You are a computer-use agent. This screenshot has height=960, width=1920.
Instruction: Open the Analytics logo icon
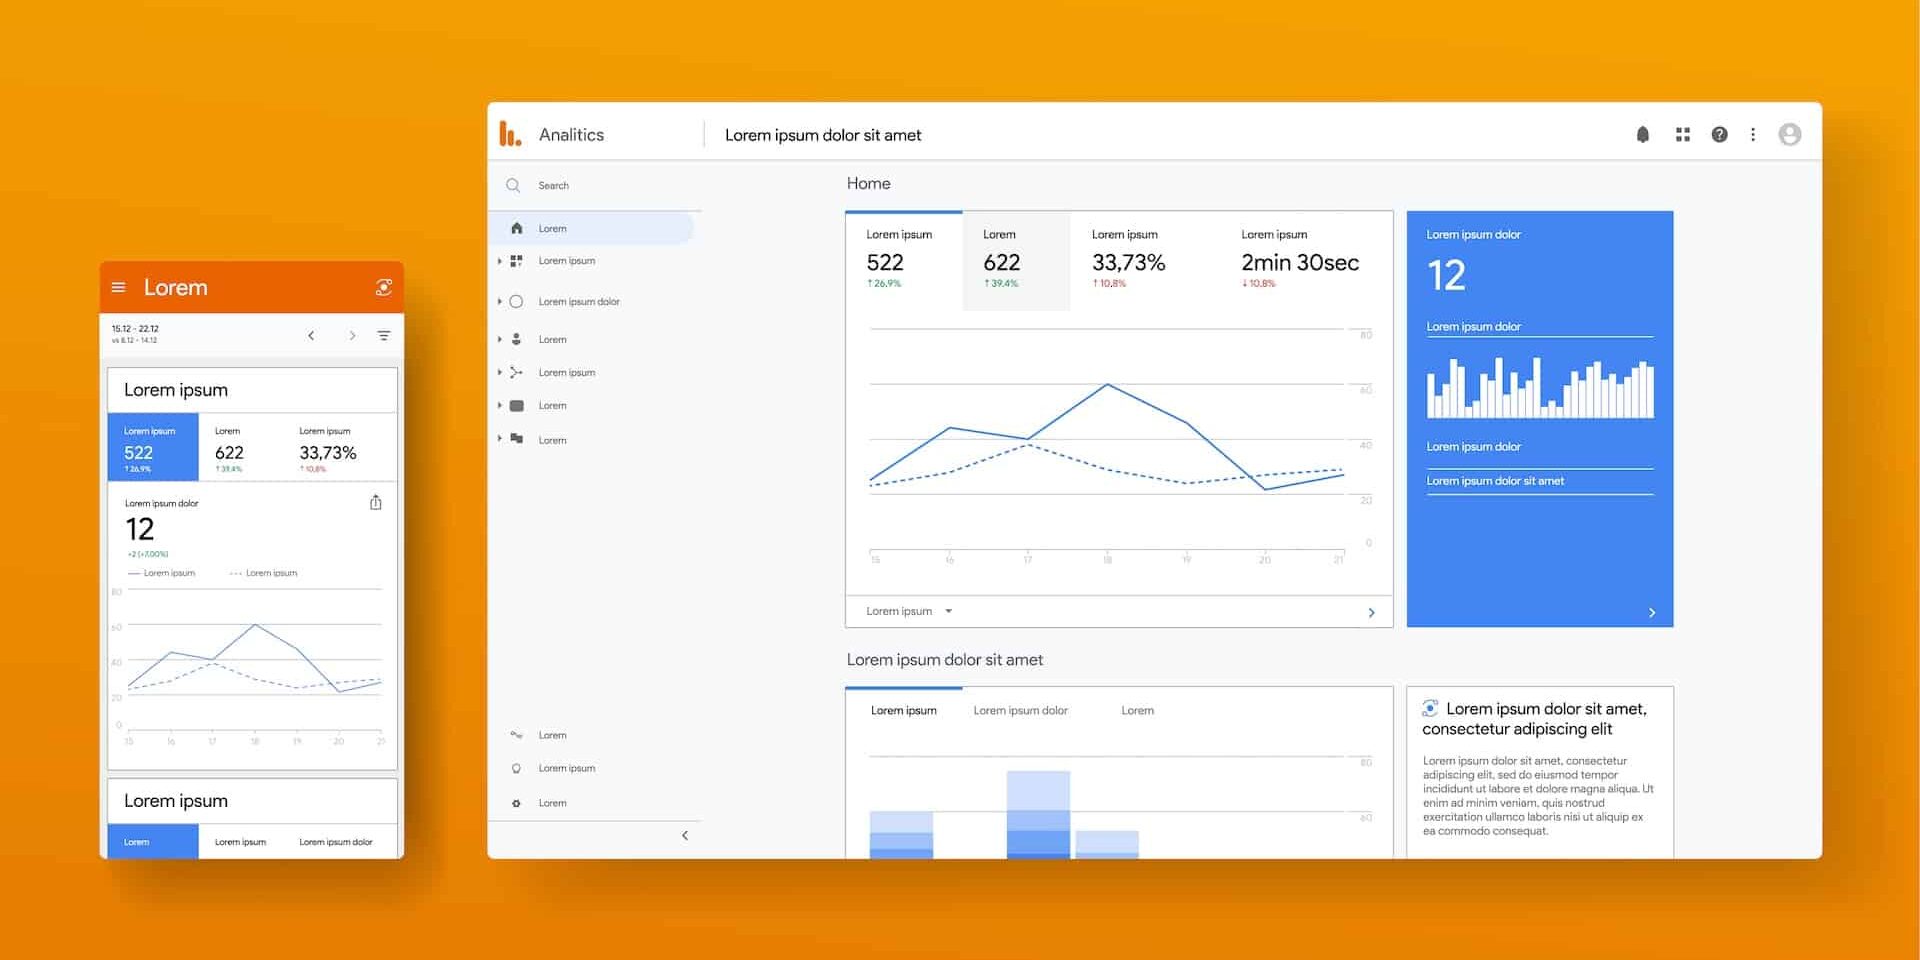(x=510, y=133)
